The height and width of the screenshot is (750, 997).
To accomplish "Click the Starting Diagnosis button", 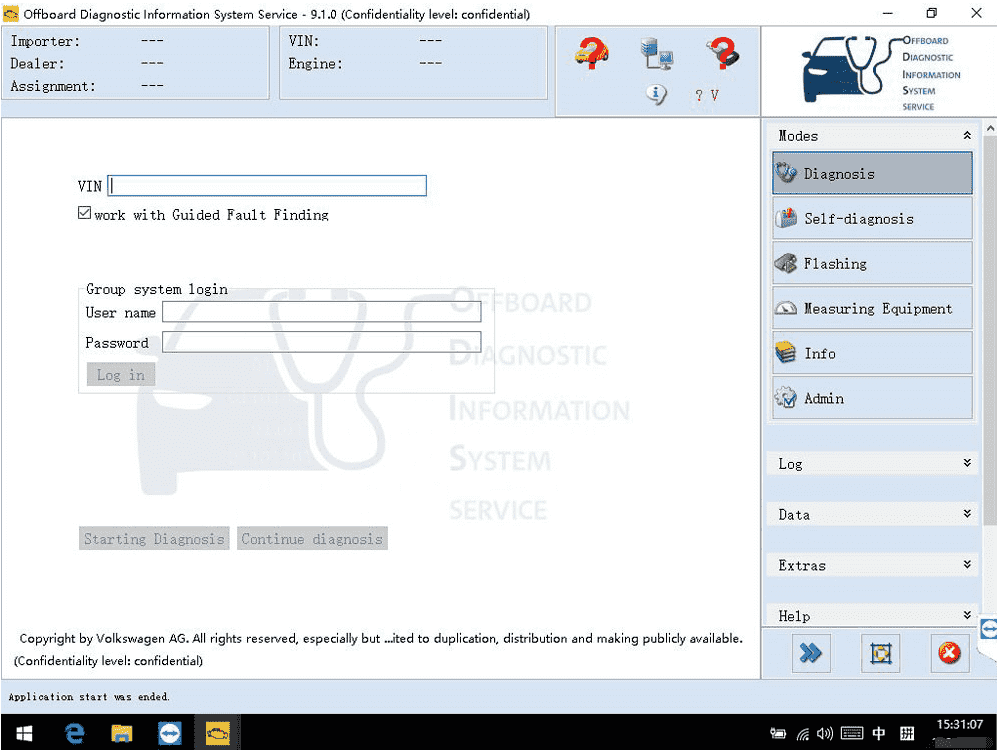I will pos(154,538).
